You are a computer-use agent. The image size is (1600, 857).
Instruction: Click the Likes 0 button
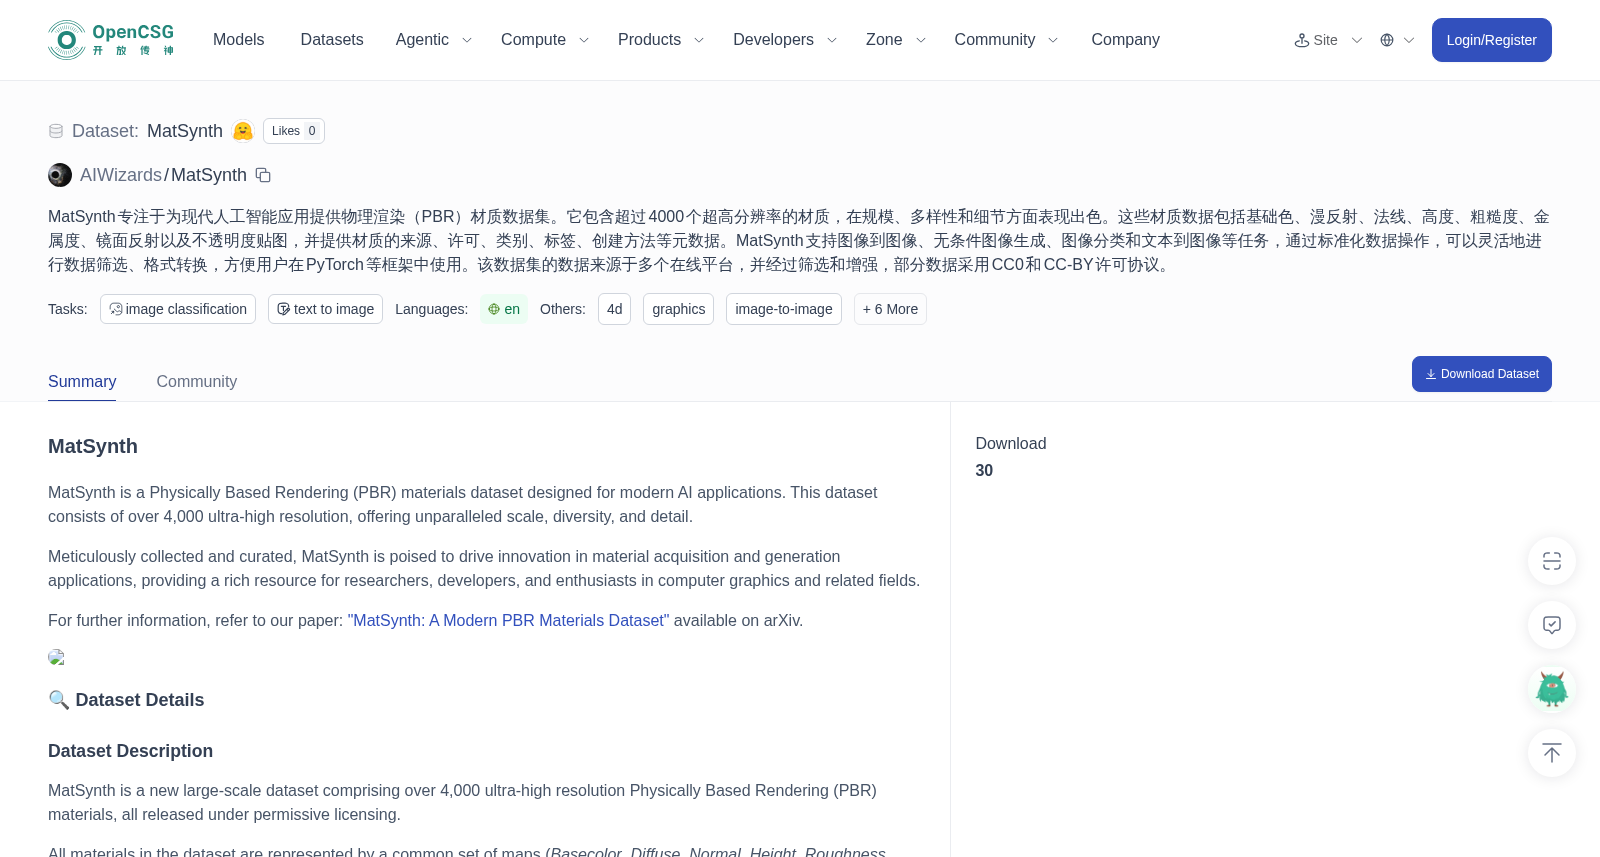tap(294, 131)
